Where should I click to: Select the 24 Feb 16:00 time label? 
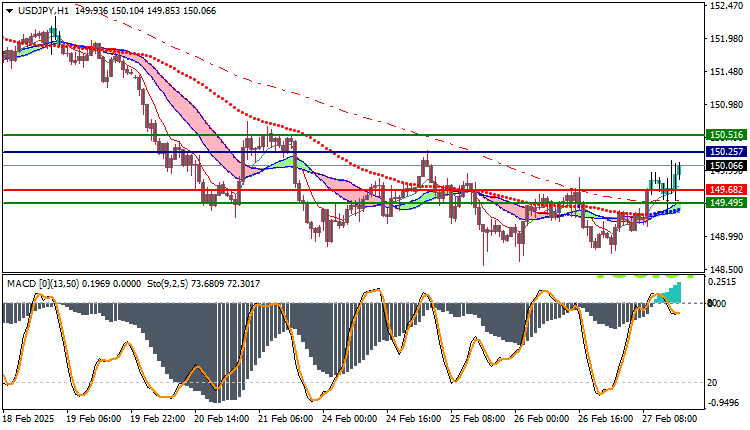click(x=414, y=419)
